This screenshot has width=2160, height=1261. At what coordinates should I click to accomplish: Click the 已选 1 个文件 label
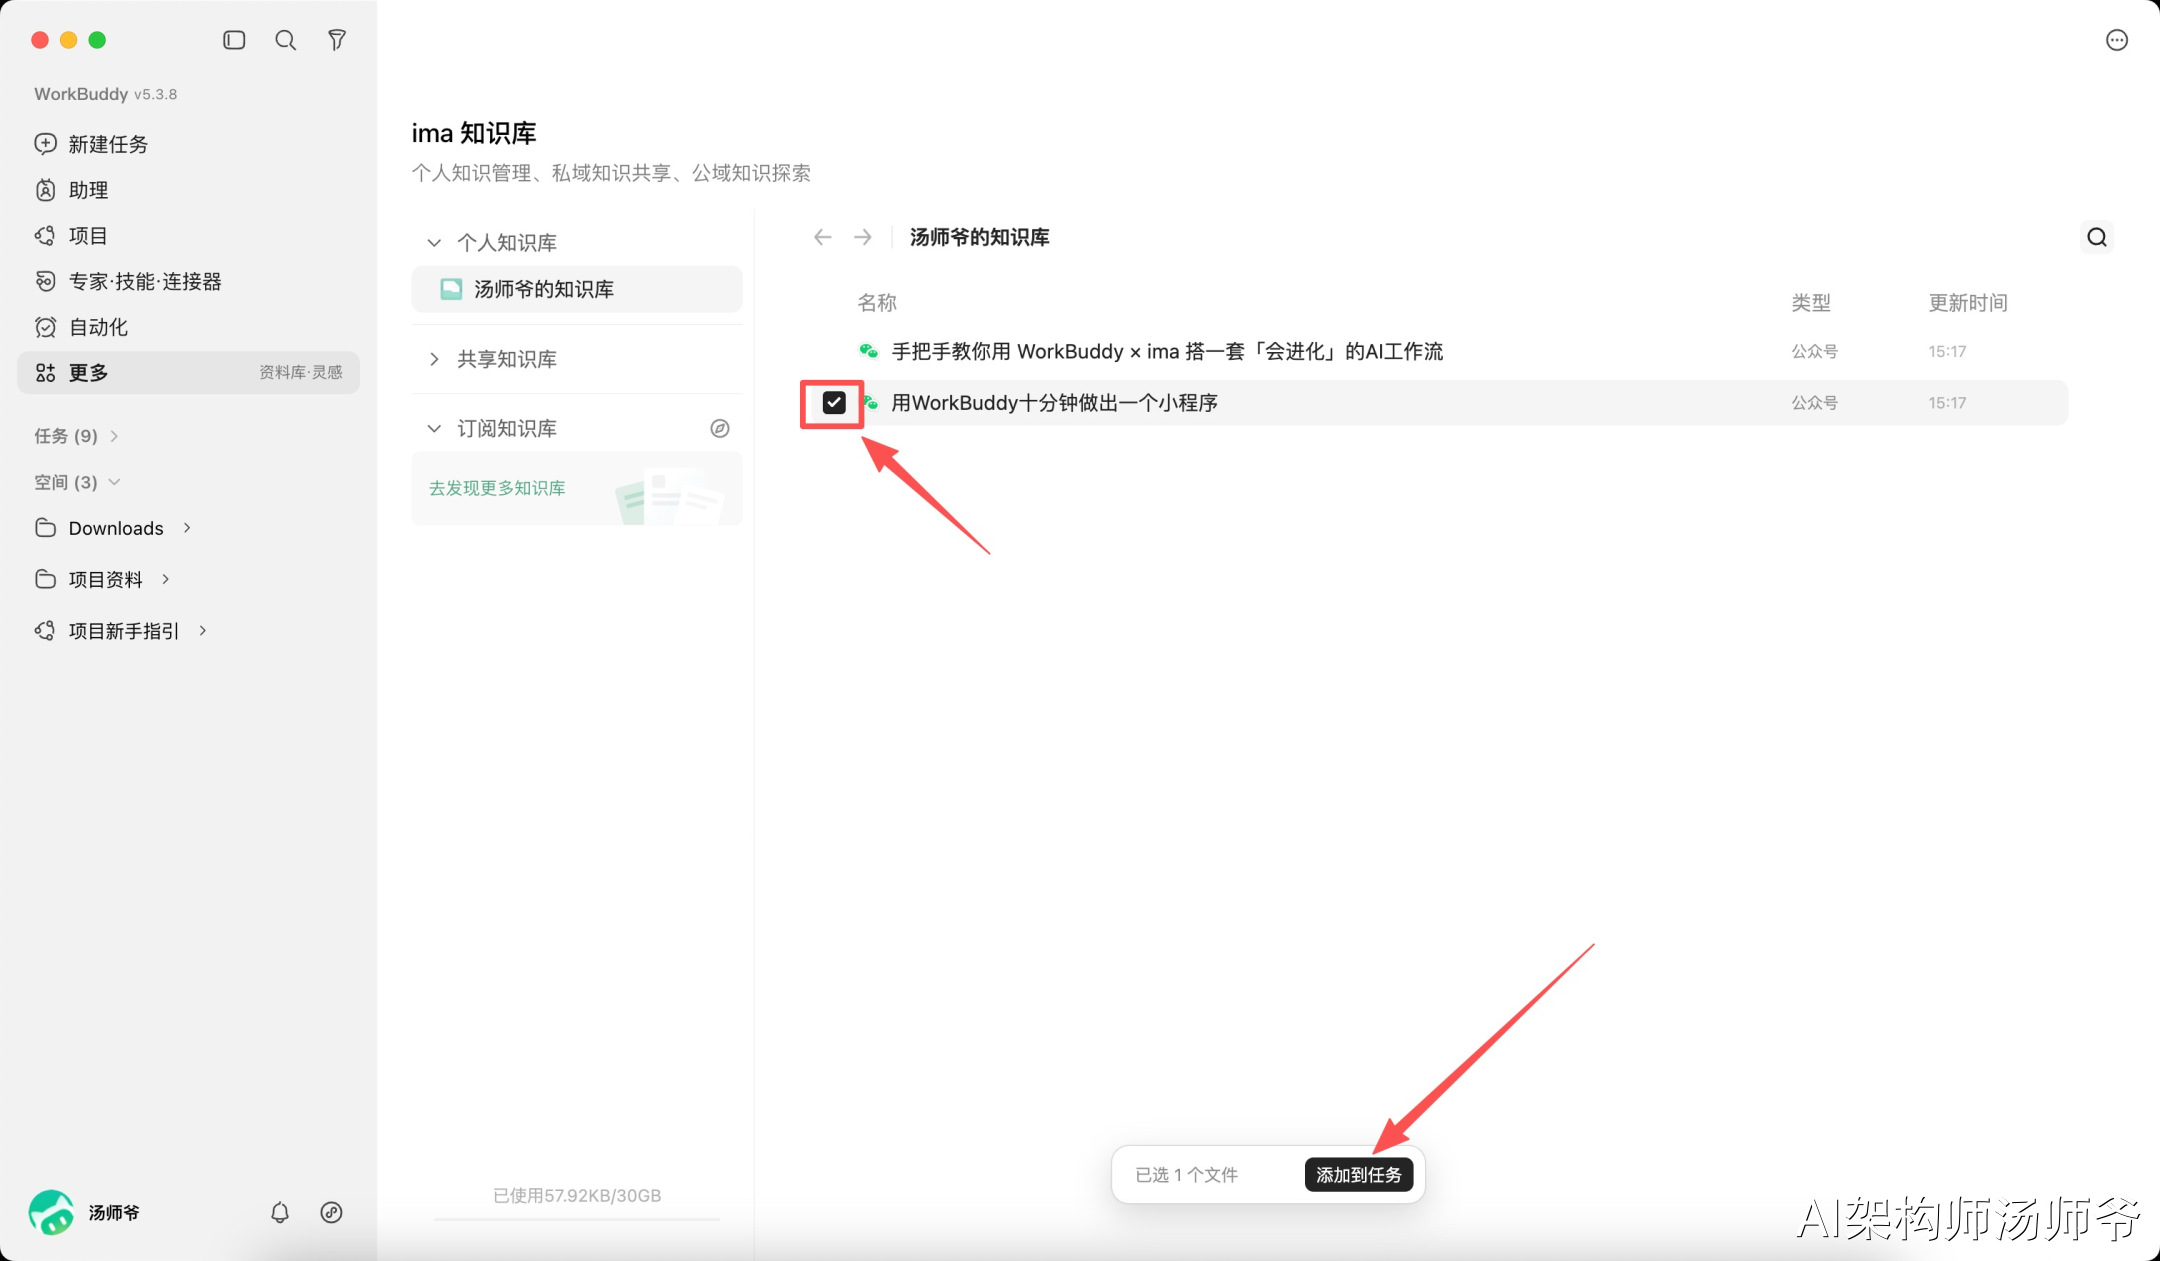pyautogui.click(x=1186, y=1175)
